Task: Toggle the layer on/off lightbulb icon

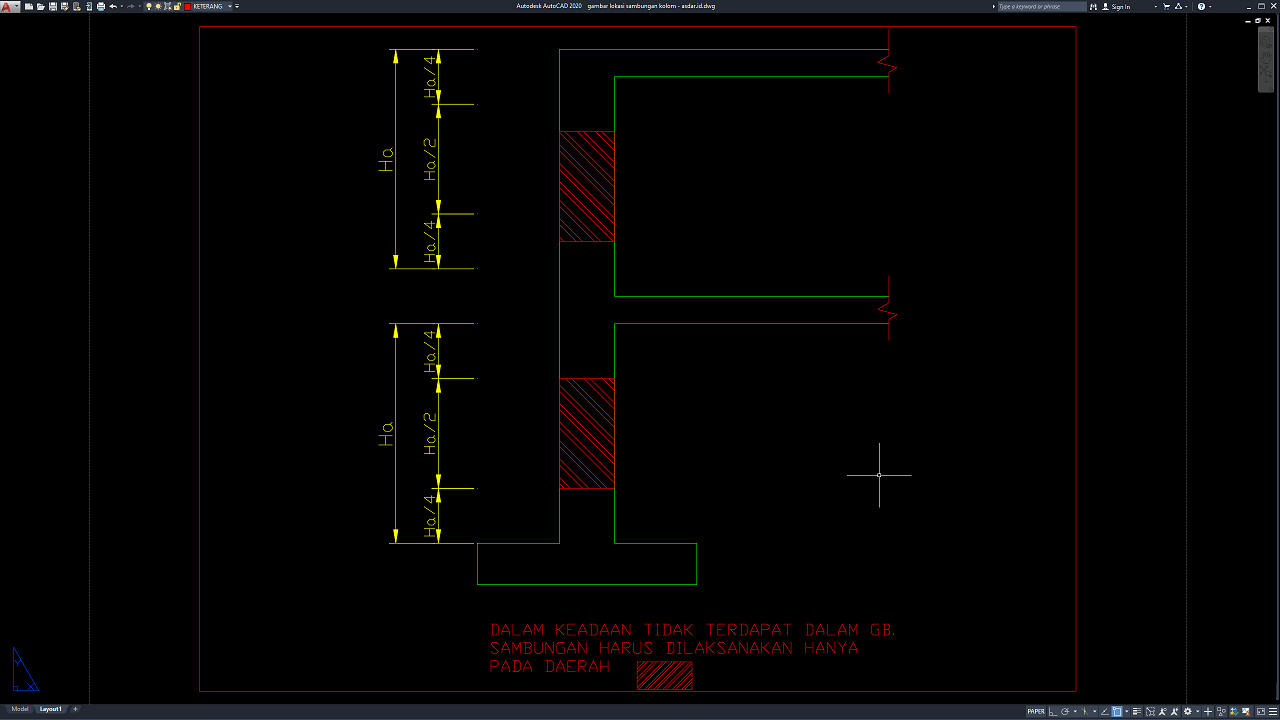Action: 149,6
